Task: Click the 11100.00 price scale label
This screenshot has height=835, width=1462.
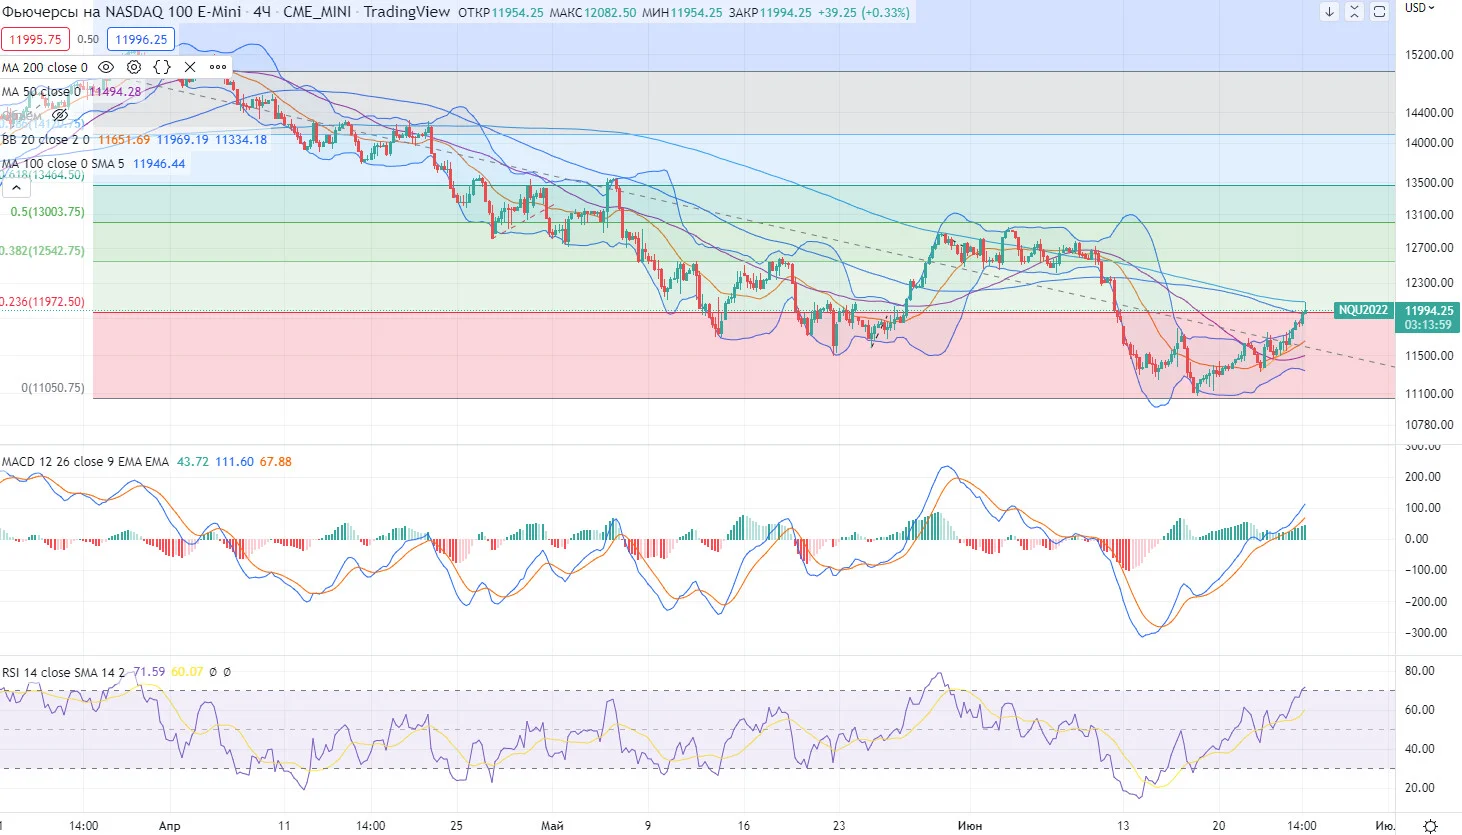Action: click(1429, 394)
